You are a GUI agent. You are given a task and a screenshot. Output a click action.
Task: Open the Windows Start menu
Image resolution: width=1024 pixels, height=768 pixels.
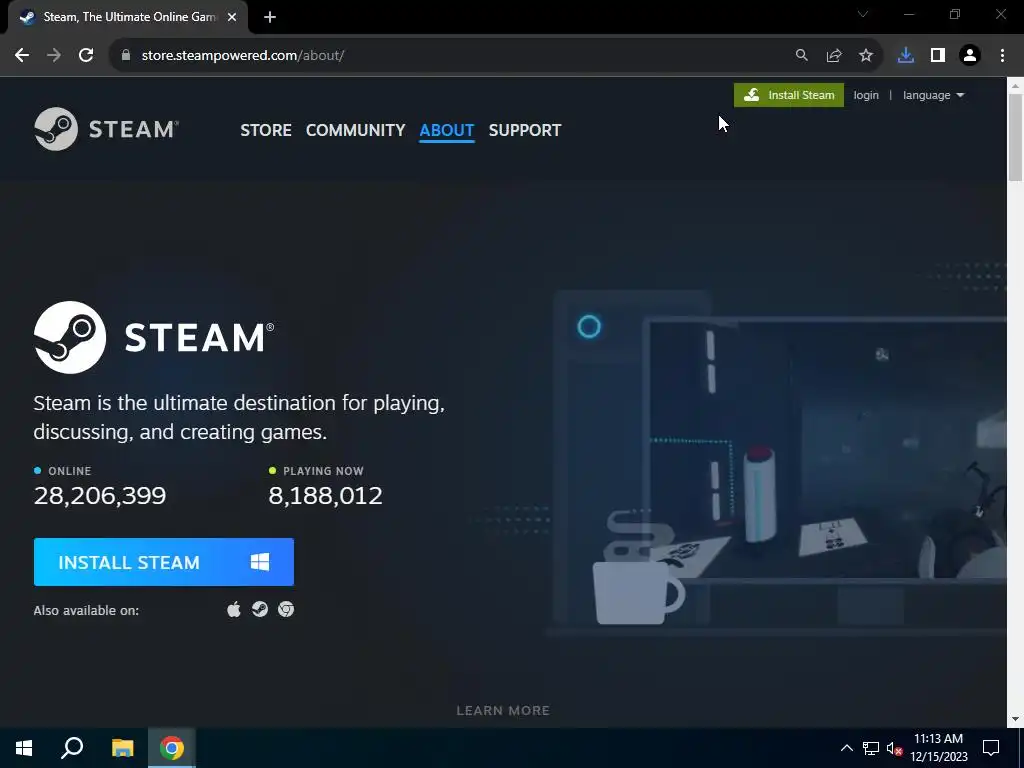[24, 748]
